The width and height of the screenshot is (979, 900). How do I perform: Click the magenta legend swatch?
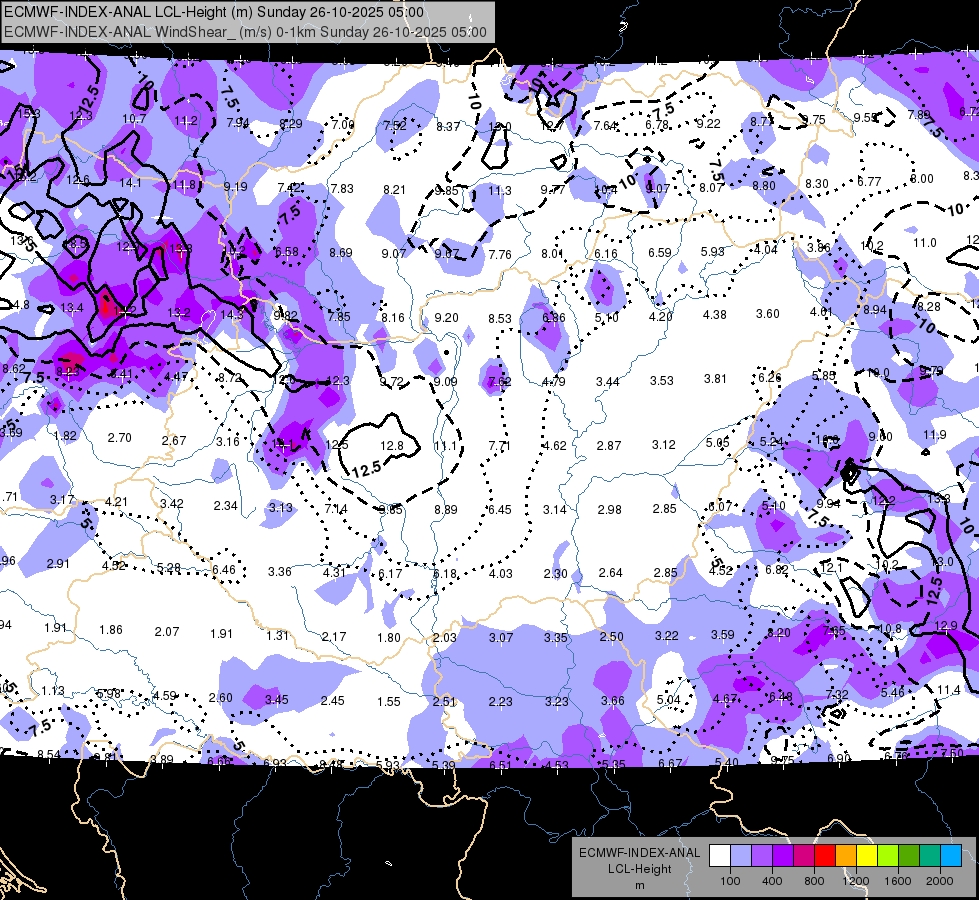point(804,856)
